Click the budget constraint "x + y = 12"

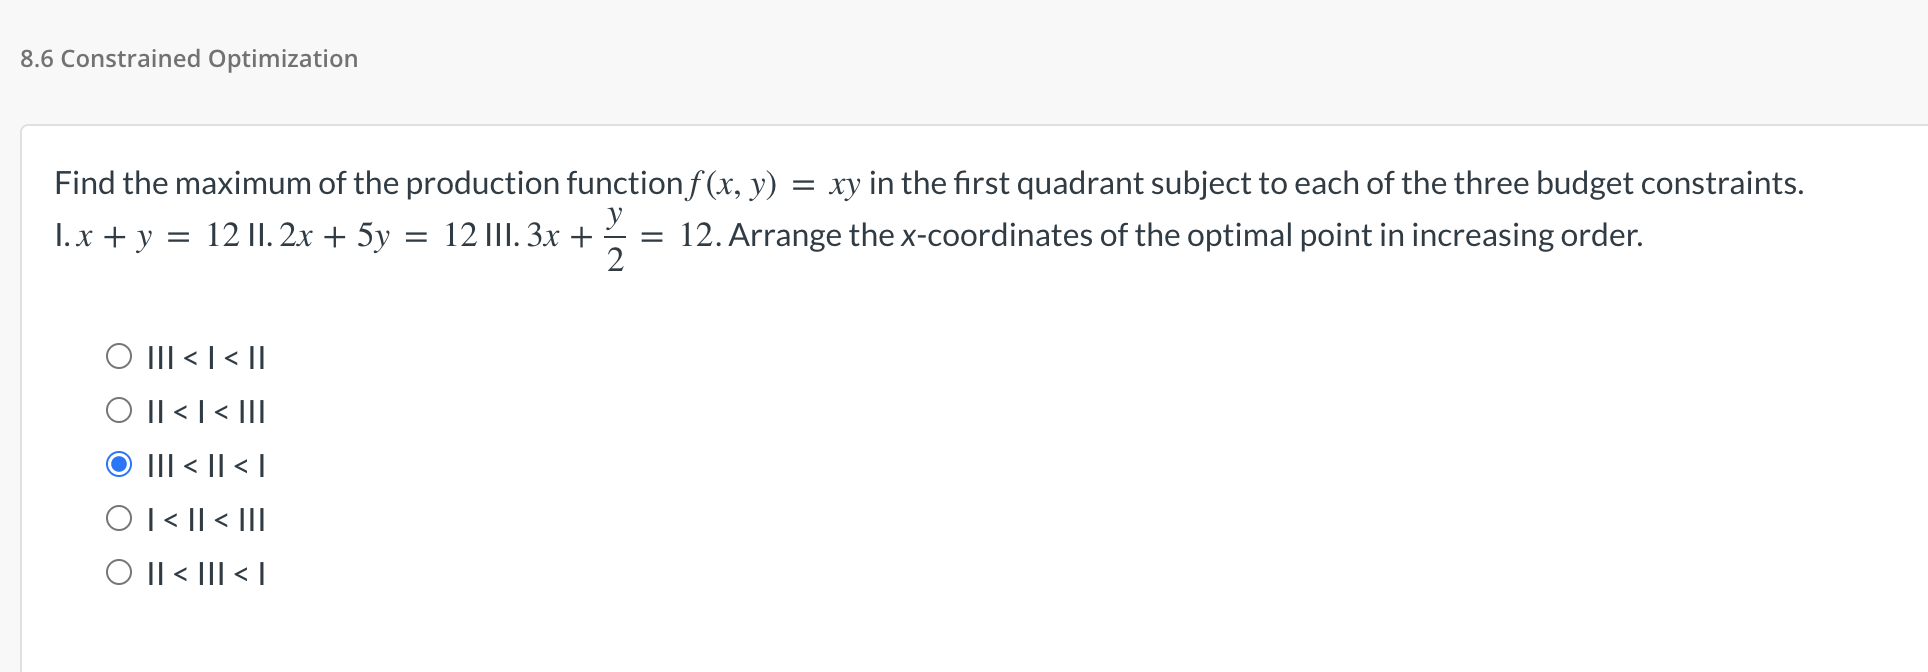pos(152,236)
